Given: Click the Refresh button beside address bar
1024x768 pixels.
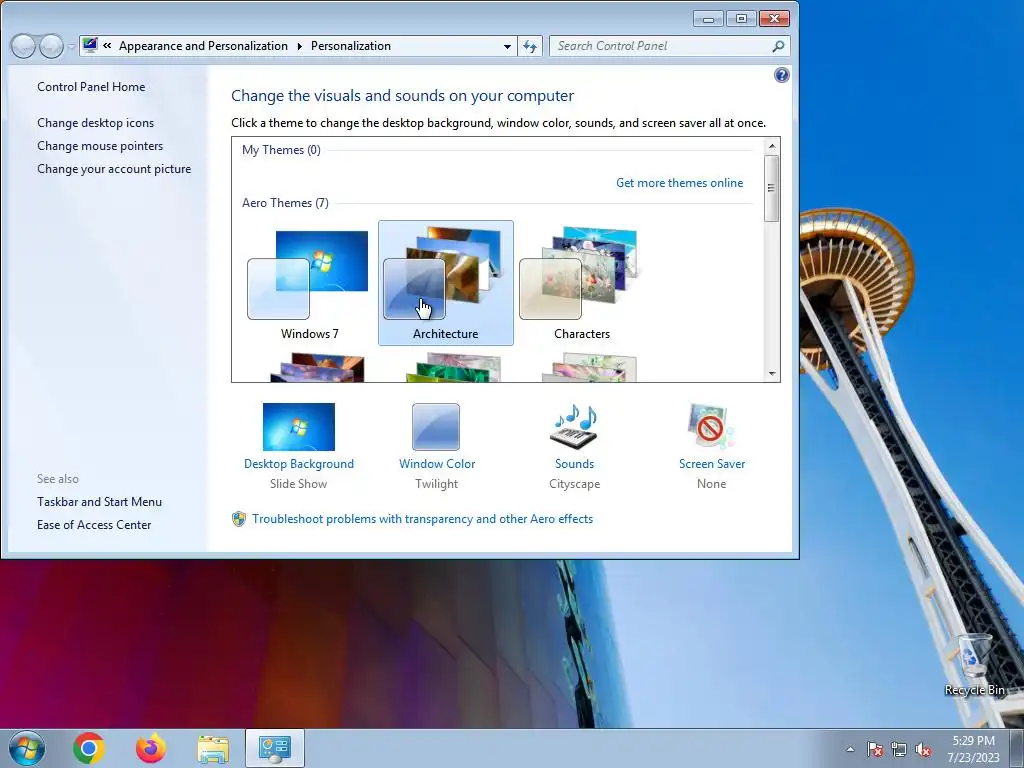Looking at the screenshot, I should point(530,46).
